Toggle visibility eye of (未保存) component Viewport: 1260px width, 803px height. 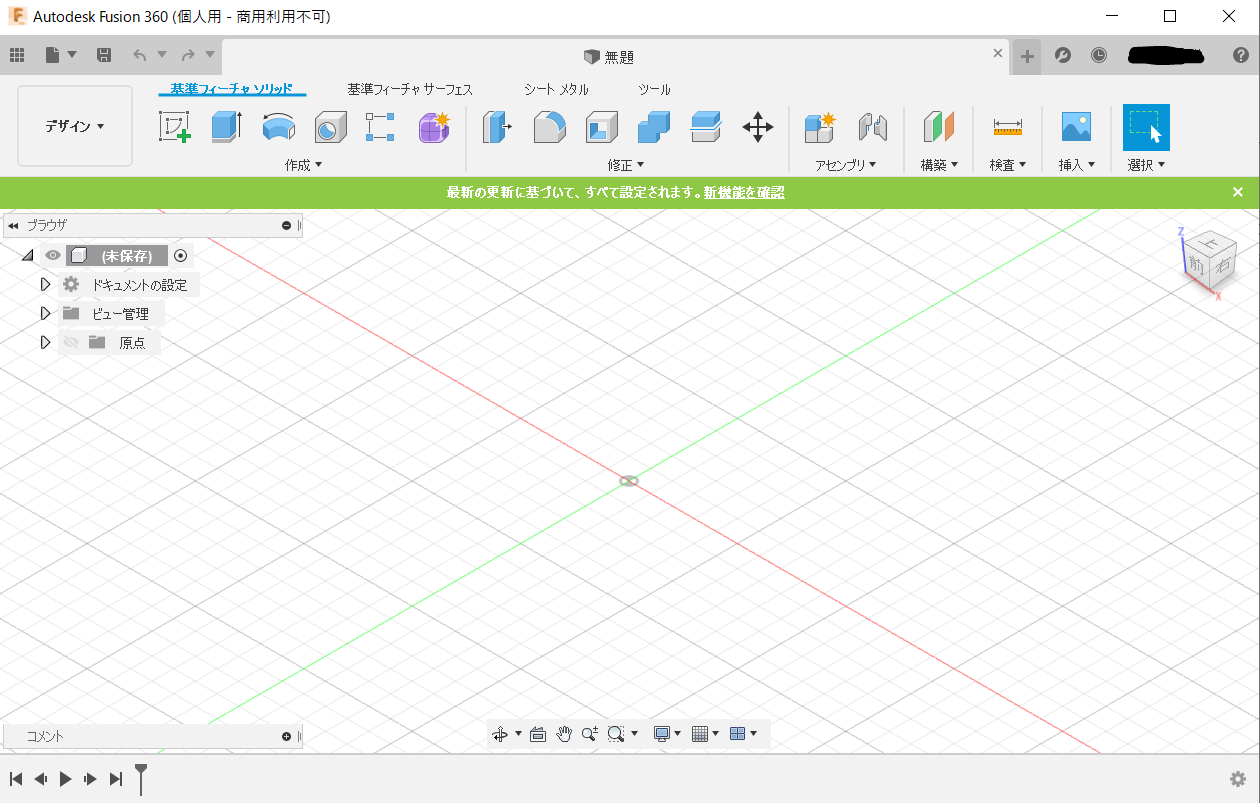pos(53,256)
